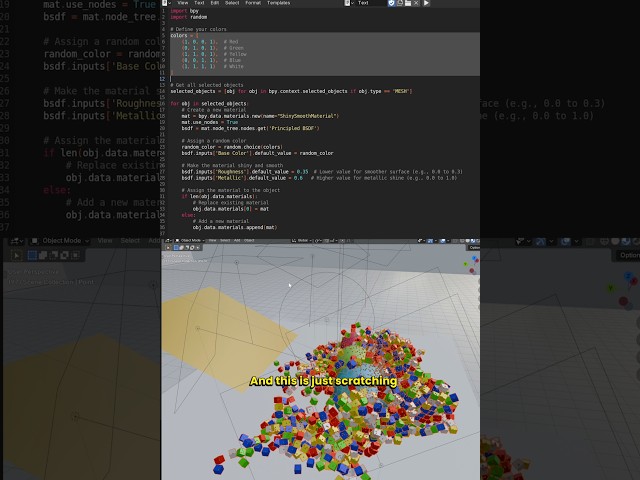Open the Format menu

(x=253, y=3)
